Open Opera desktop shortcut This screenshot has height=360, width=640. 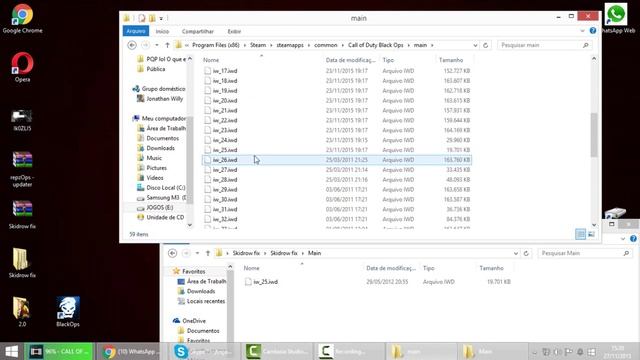[x=22, y=67]
